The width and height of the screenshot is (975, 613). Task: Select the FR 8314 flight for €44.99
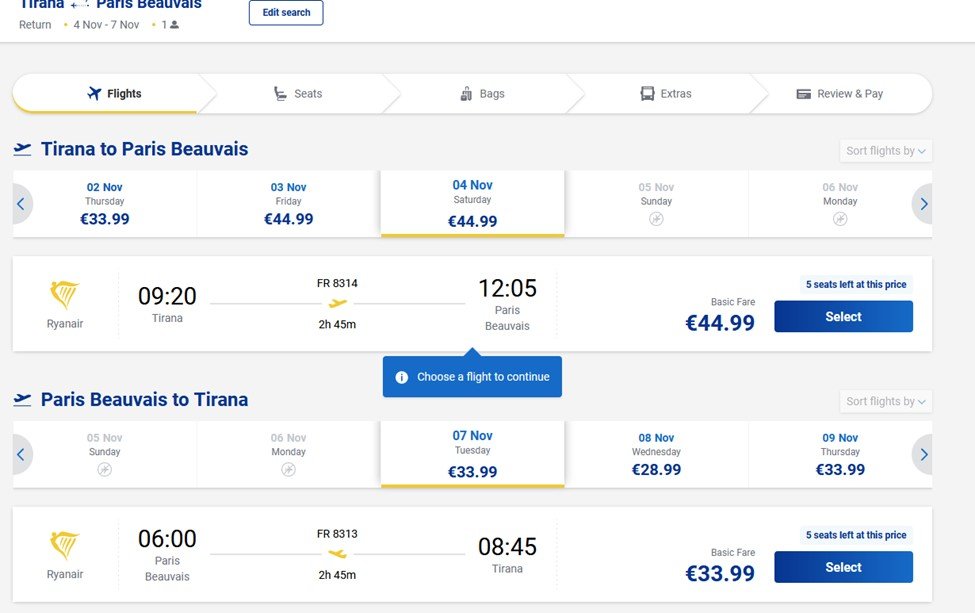(x=843, y=316)
